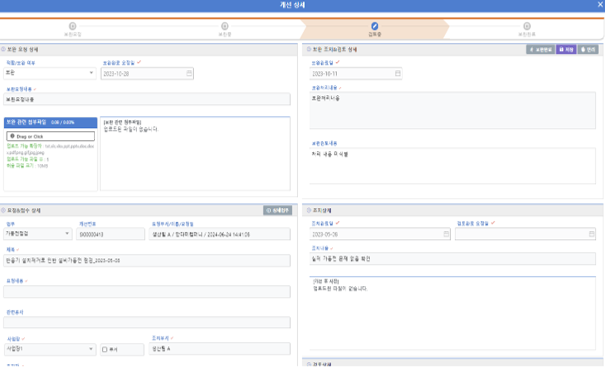Click the second large text area in top-right panel
Viewport: 605px width, 371px height.
coord(453,166)
